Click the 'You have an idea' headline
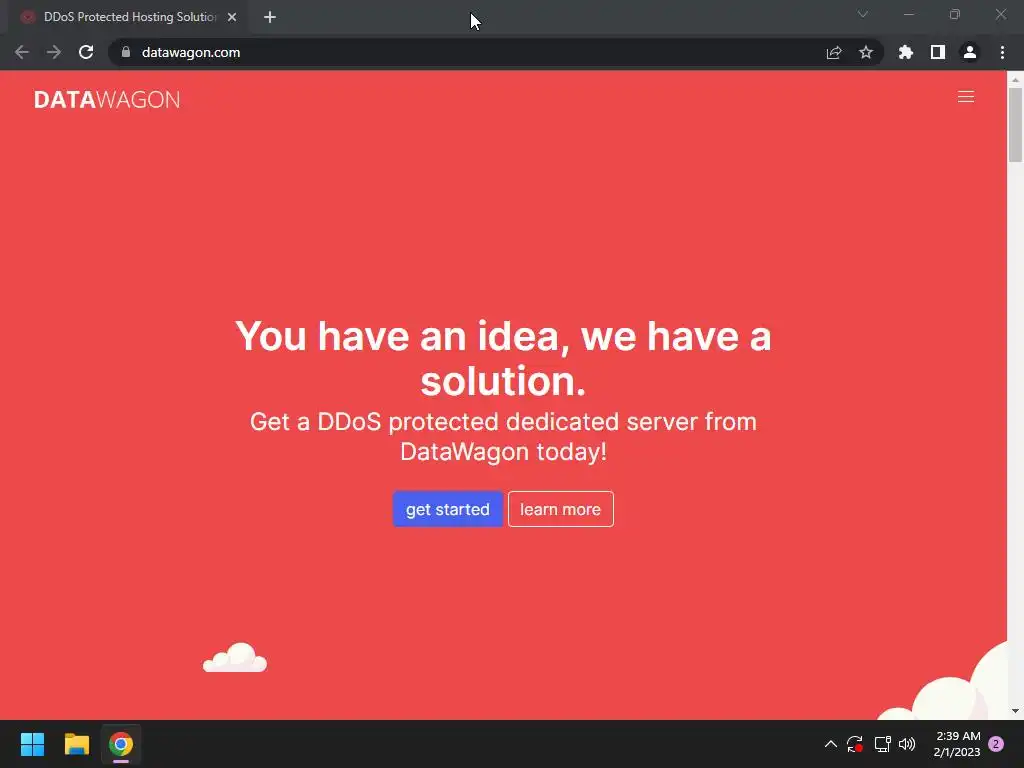1024x768 pixels. point(503,358)
